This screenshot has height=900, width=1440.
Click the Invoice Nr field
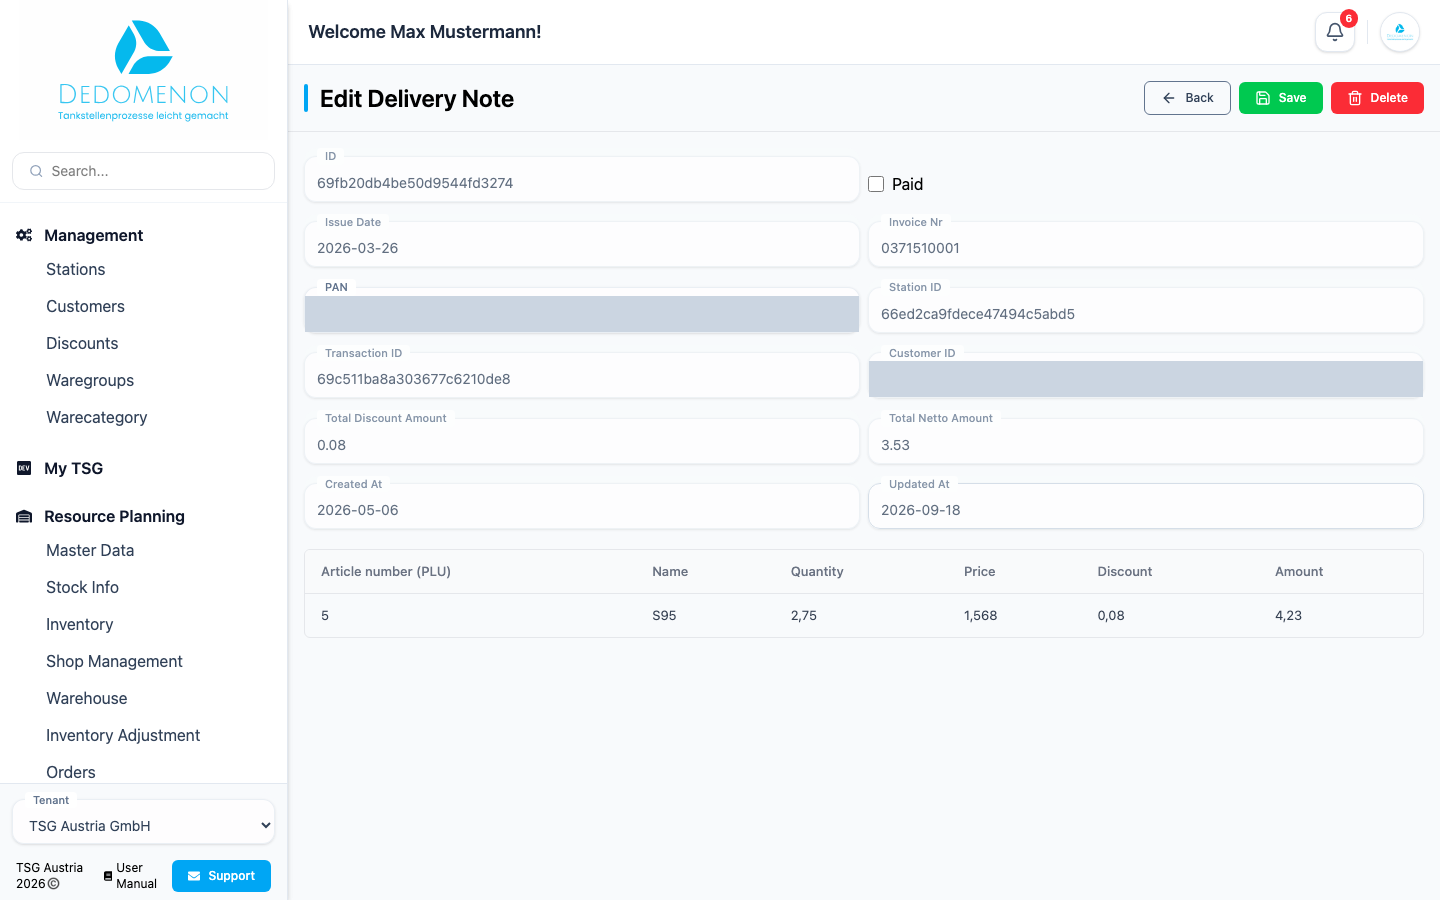tap(1146, 245)
